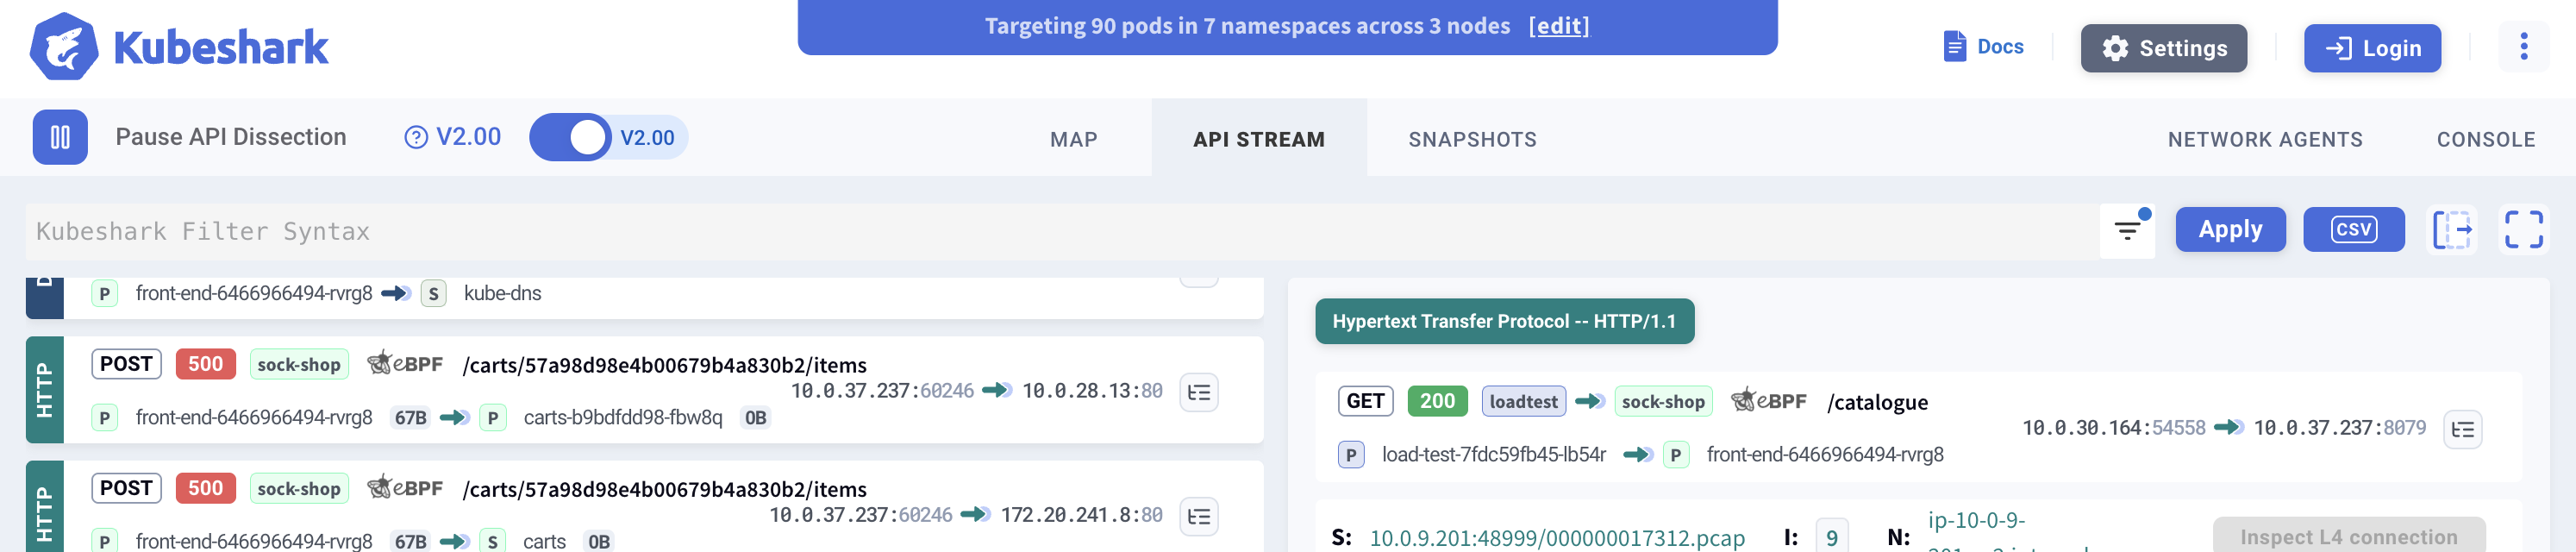Viewport: 2576px width, 552px height.
Task: Open the CONSOLE tab
Action: pyautogui.click(x=2485, y=139)
